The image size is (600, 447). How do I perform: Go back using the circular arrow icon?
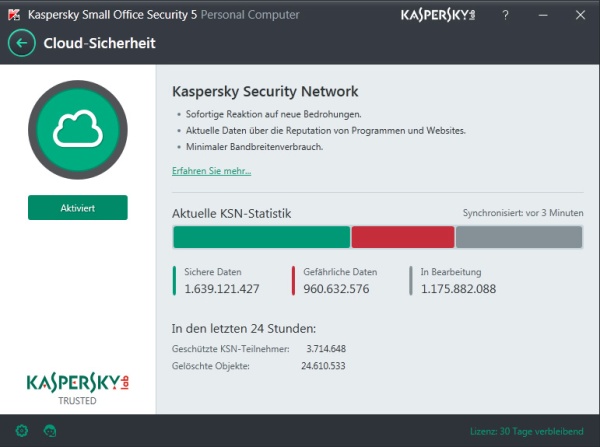22,43
